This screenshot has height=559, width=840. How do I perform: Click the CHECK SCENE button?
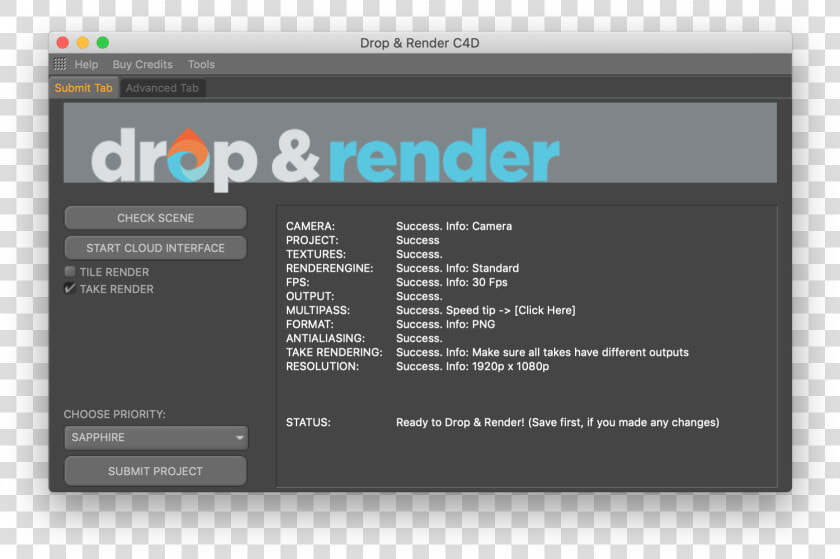point(155,218)
